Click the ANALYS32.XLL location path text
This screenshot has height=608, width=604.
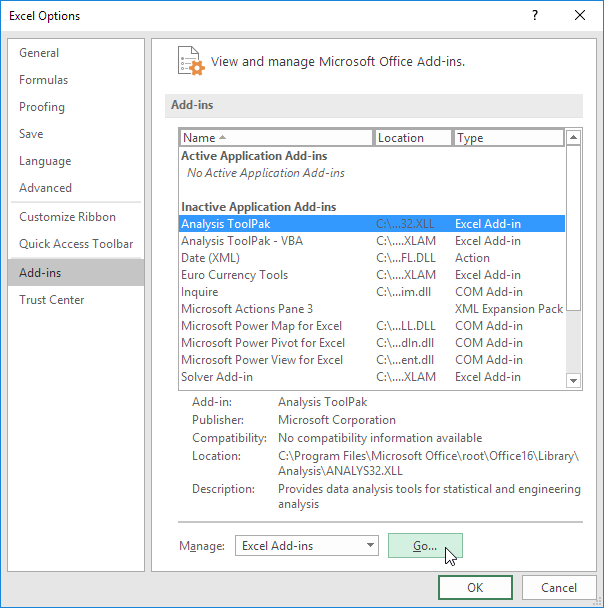pyautogui.click(x=428, y=463)
